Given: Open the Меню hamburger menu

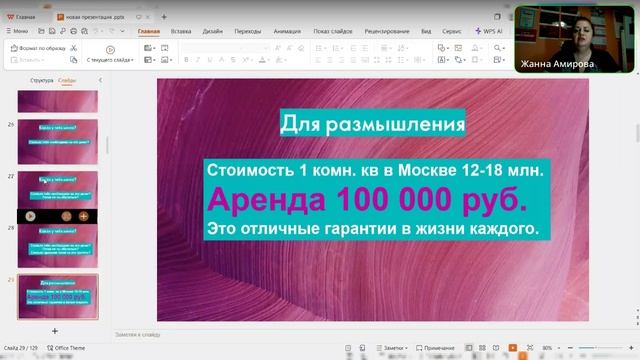Looking at the screenshot, I should (x=17, y=31).
